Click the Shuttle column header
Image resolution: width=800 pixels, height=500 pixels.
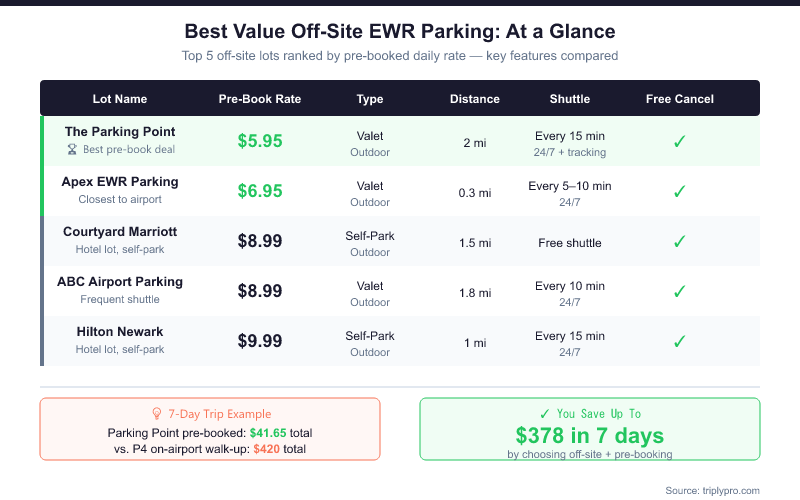pos(570,99)
